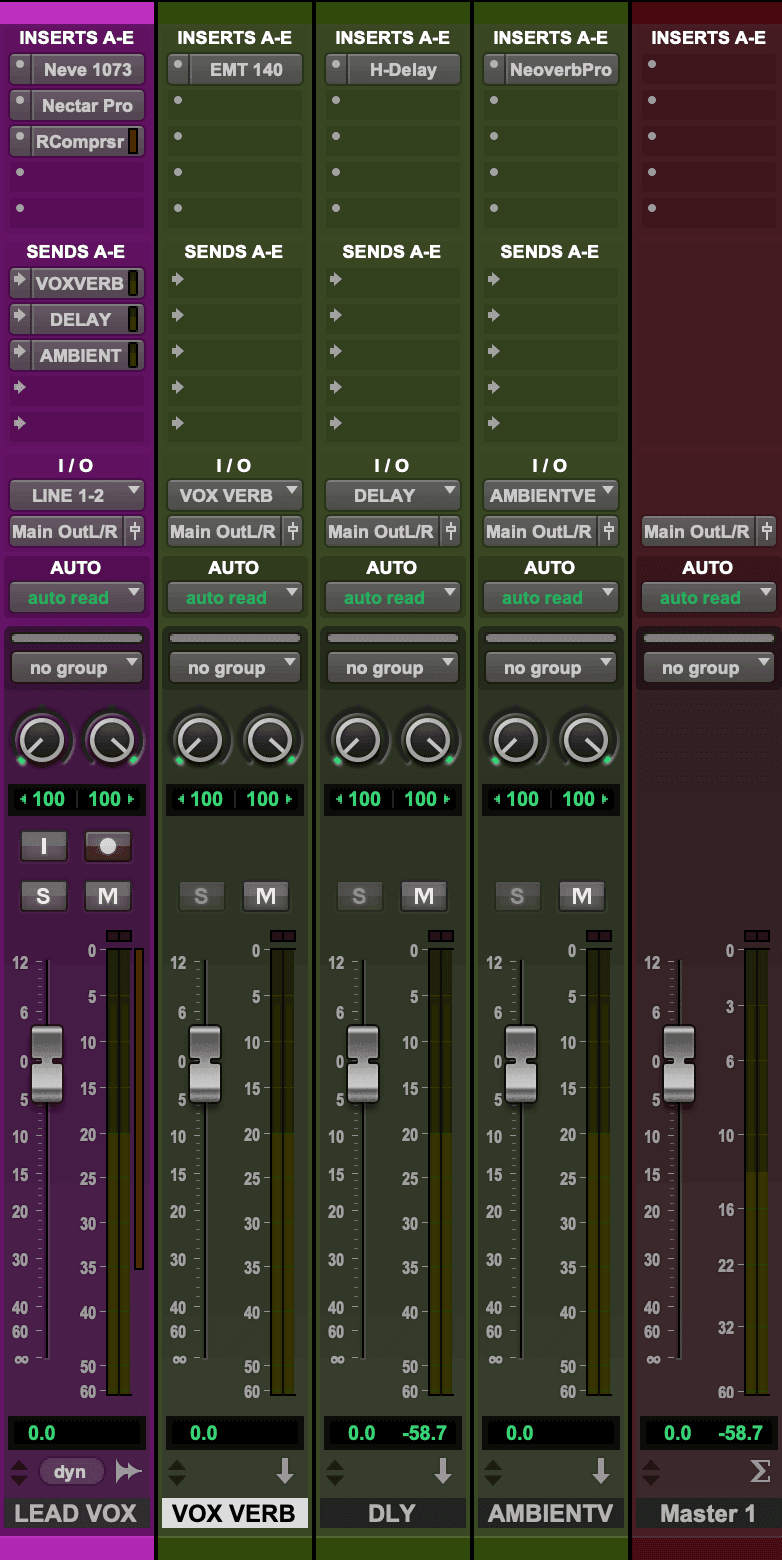
Task: Click the AMBIENTV volume fader handle
Action: coord(521,1063)
